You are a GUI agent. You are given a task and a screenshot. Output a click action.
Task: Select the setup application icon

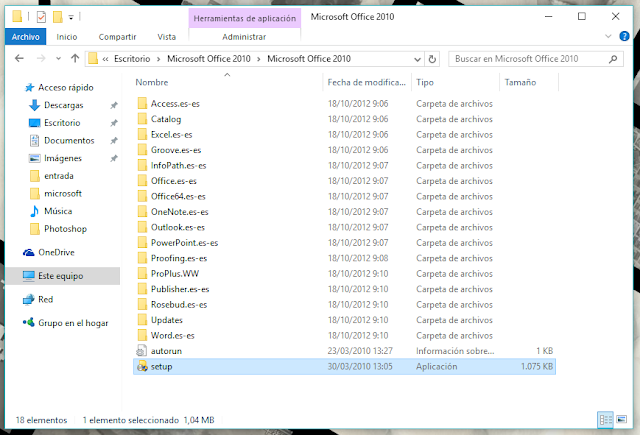click(x=142, y=366)
